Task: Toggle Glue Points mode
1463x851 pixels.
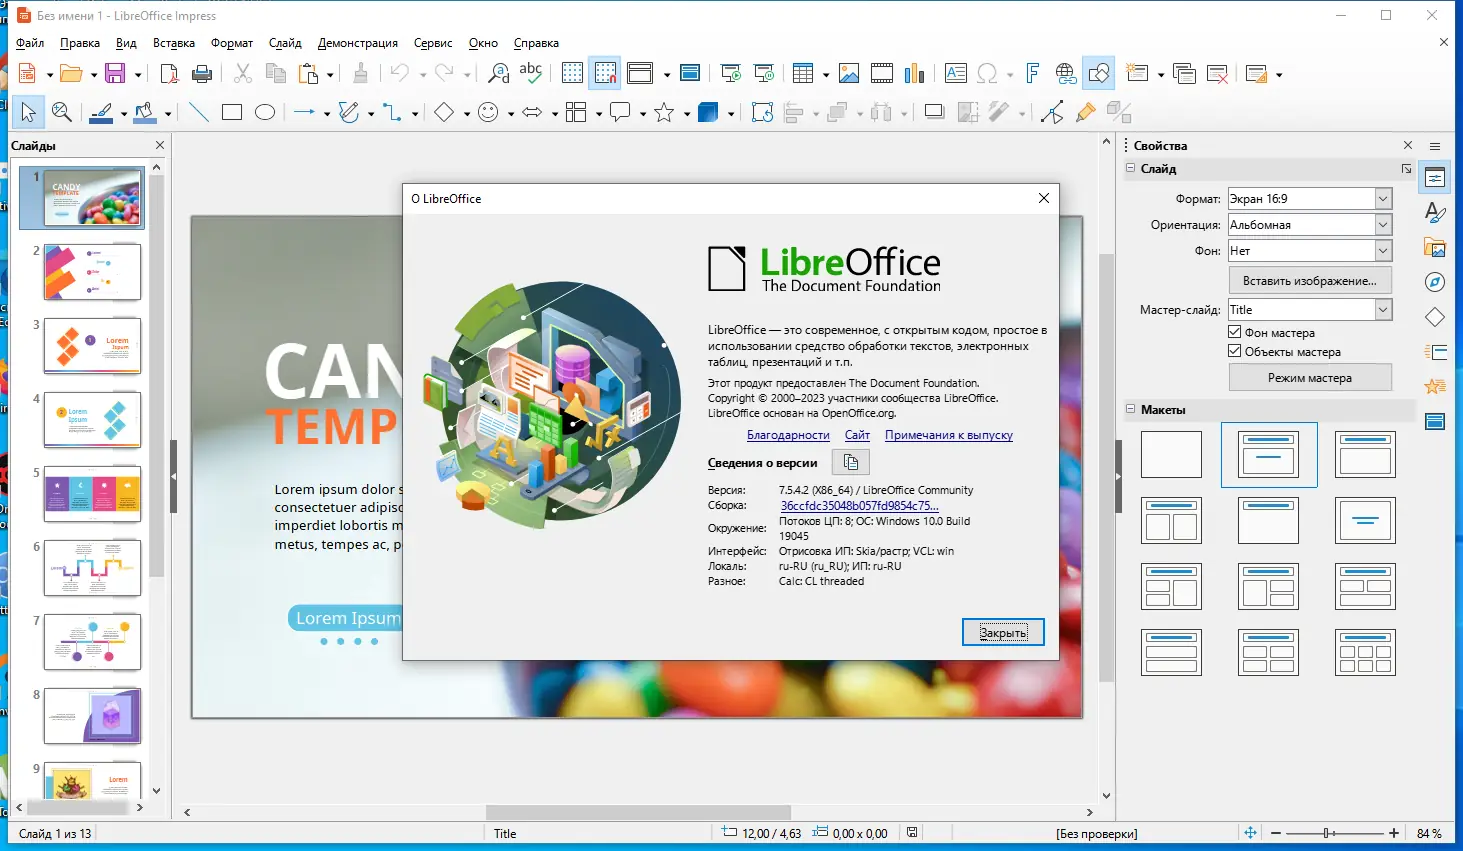Action: [x=1085, y=112]
